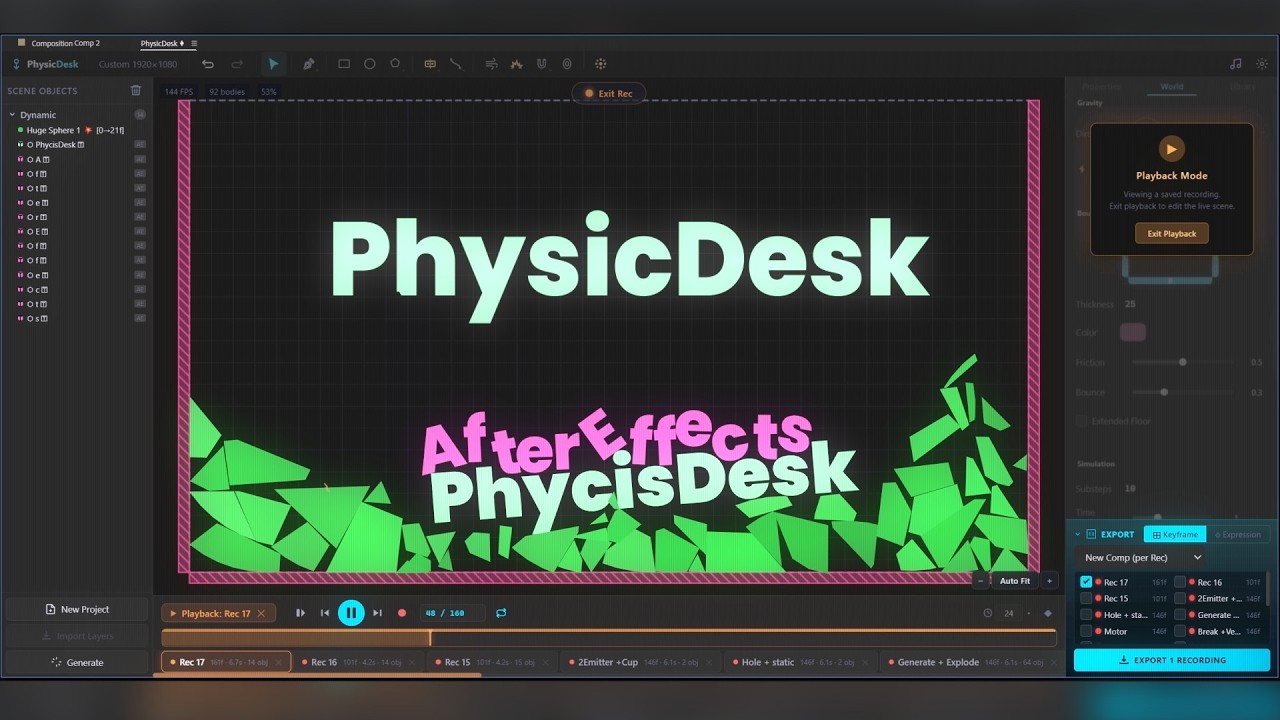This screenshot has height=720, width=1280.
Task: Check the Motor export checkbox
Action: 1086,631
